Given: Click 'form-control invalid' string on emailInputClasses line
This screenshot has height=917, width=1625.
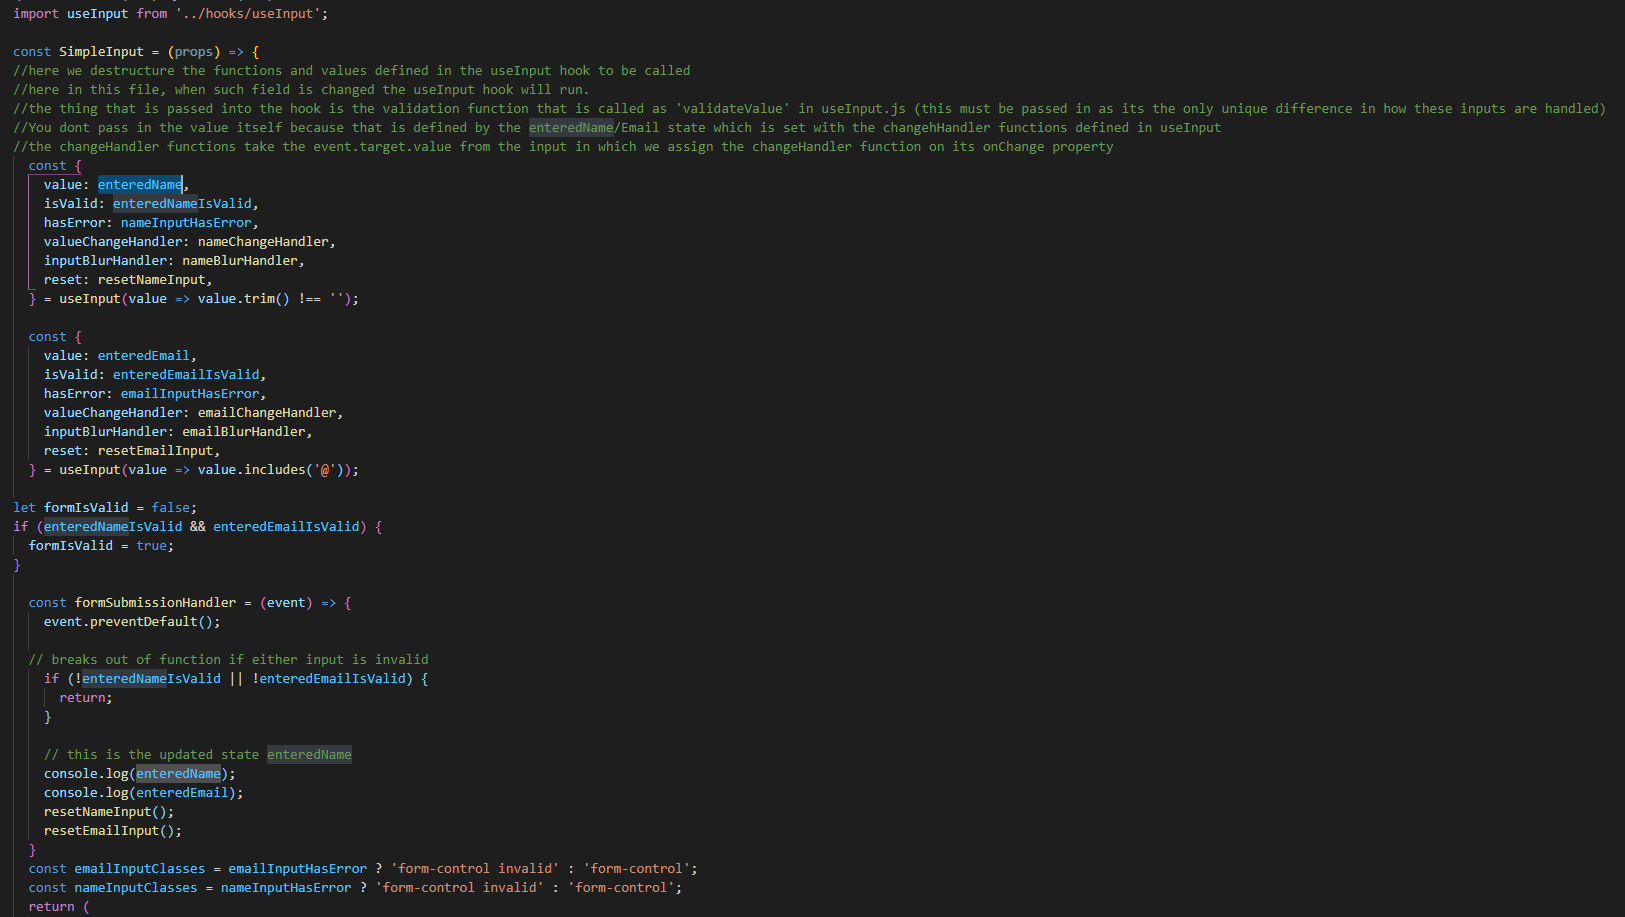Looking at the screenshot, I should coord(475,869).
